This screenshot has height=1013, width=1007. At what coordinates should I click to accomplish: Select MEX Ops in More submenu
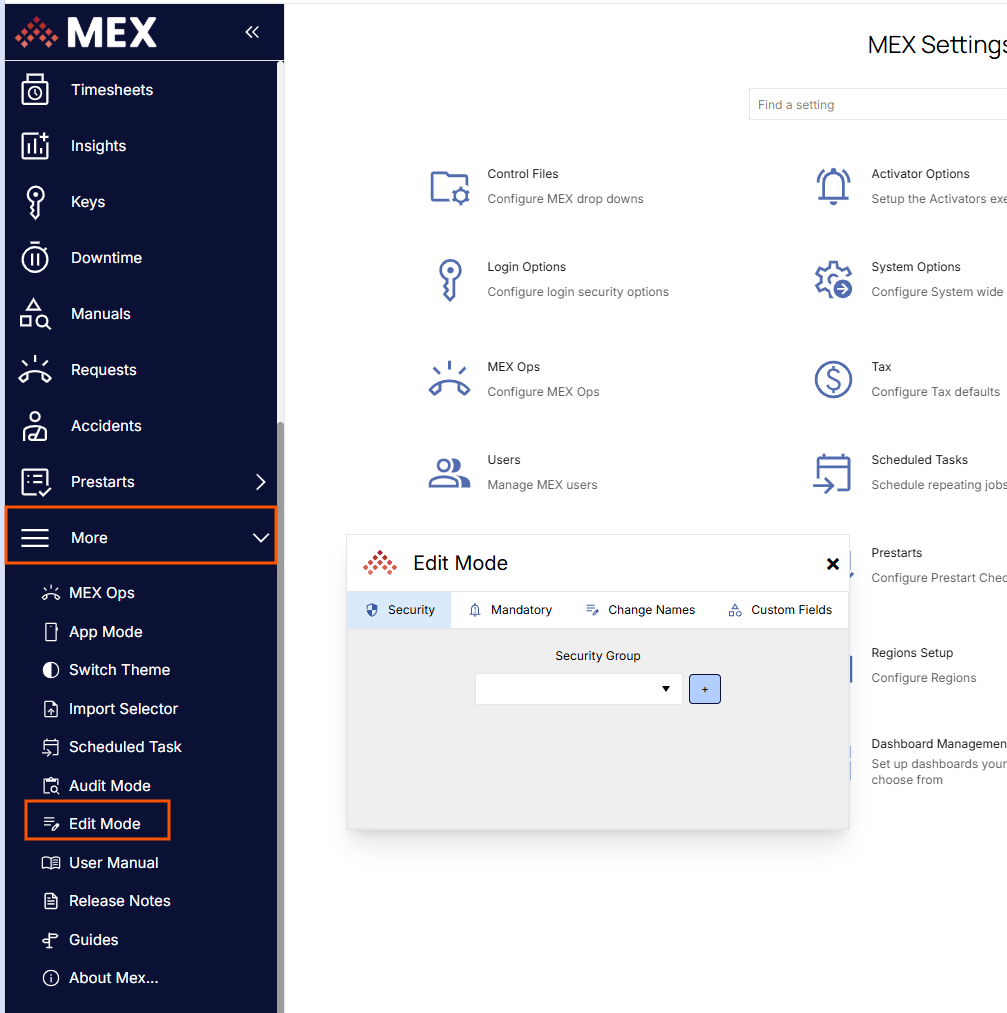click(x=101, y=593)
